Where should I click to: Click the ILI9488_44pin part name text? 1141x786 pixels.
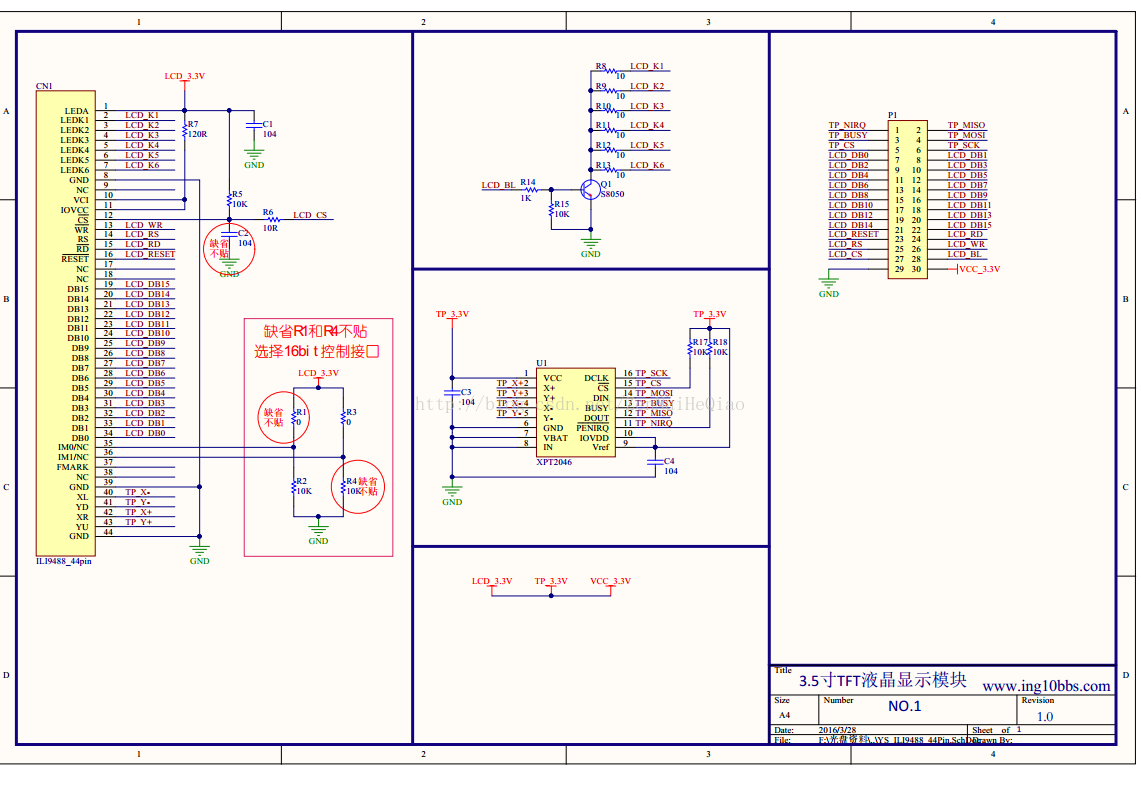[x=64, y=561]
